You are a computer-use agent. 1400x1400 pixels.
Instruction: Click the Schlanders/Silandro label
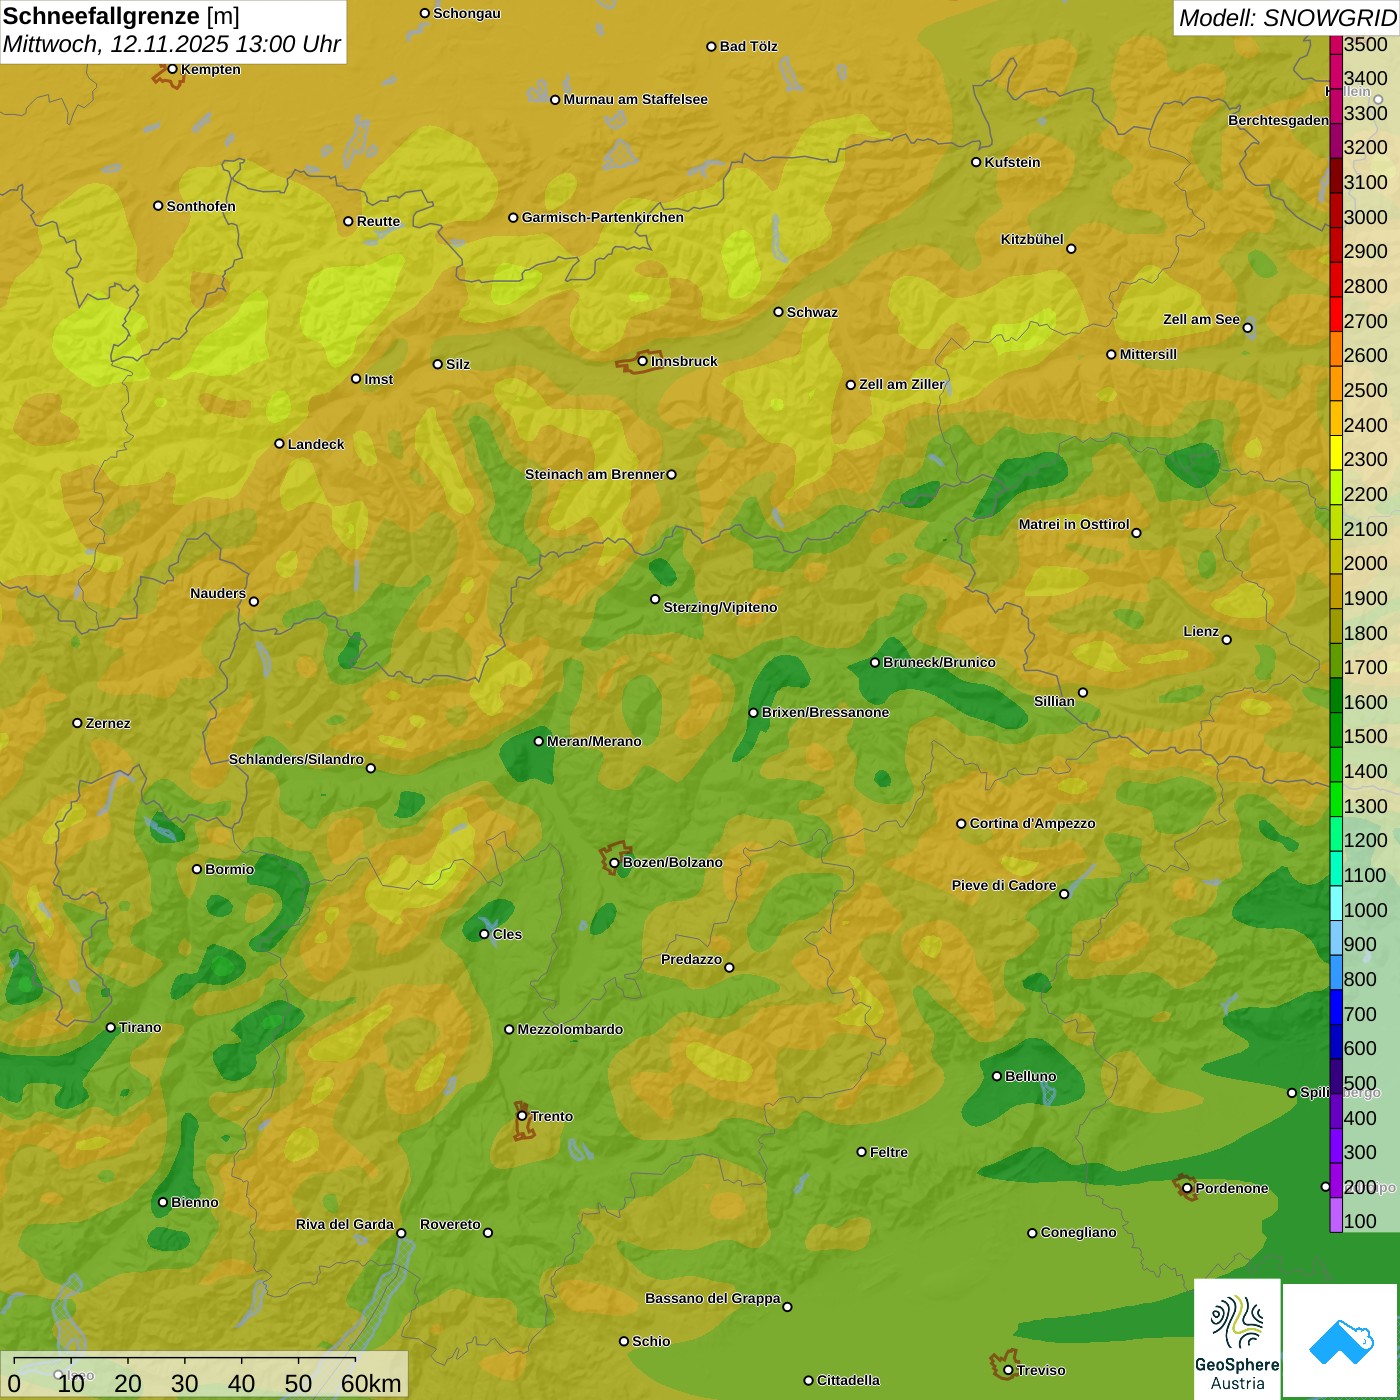click(296, 759)
